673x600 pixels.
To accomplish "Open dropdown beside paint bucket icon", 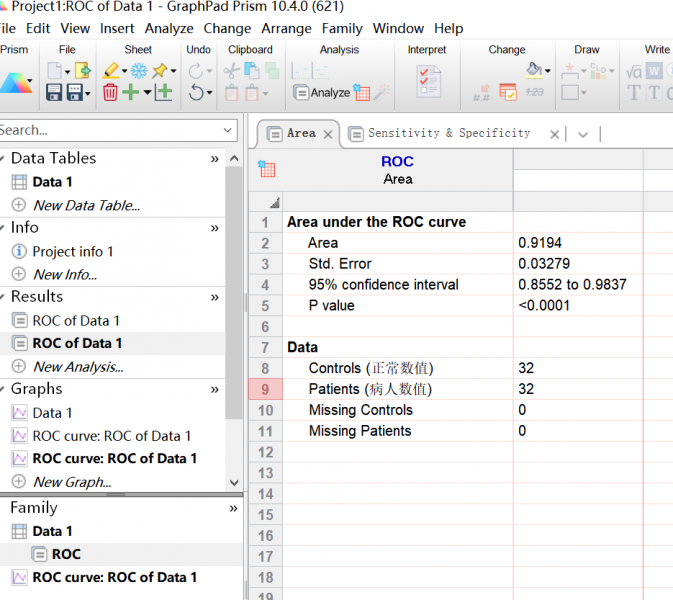I will point(548,71).
